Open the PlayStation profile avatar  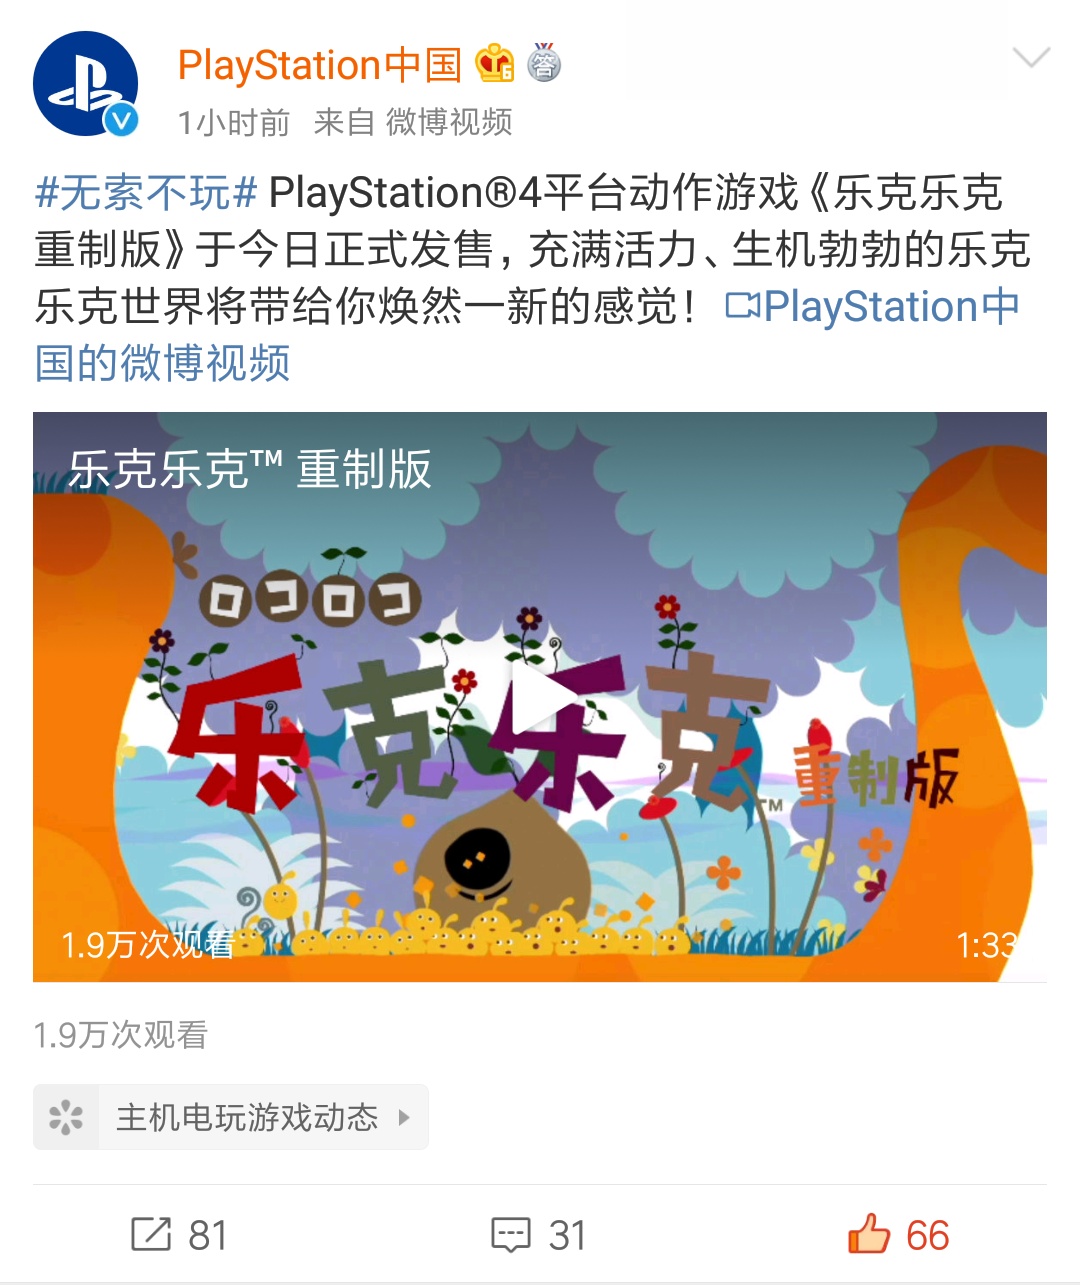pos(85,84)
